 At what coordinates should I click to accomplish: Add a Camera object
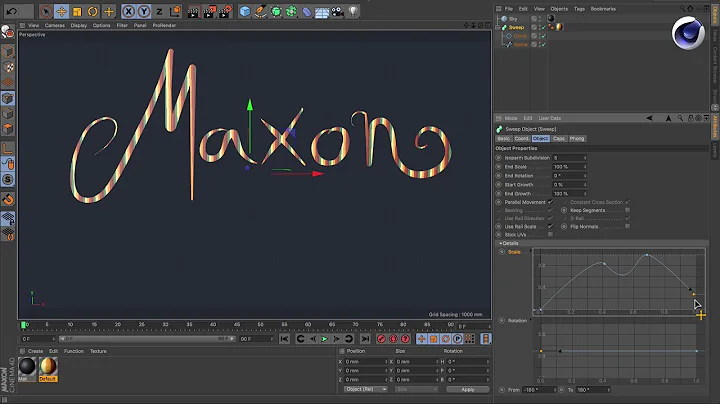338,11
